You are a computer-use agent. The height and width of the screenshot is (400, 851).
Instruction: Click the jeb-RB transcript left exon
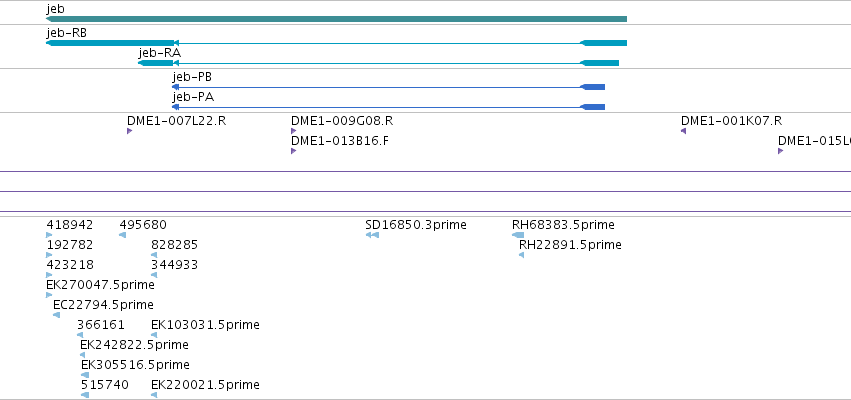tap(110, 43)
